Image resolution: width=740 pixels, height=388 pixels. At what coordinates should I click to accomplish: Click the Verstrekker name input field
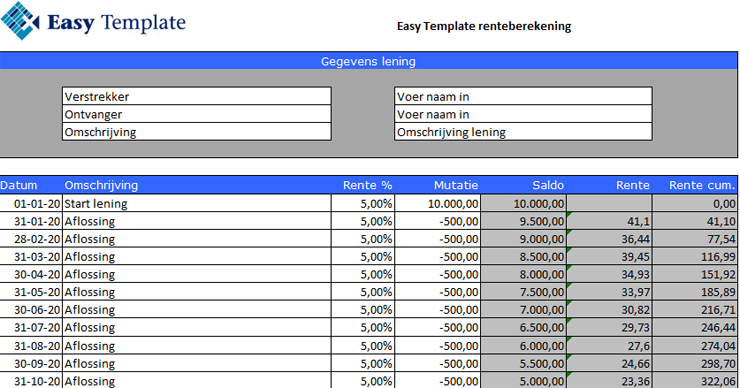click(523, 96)
